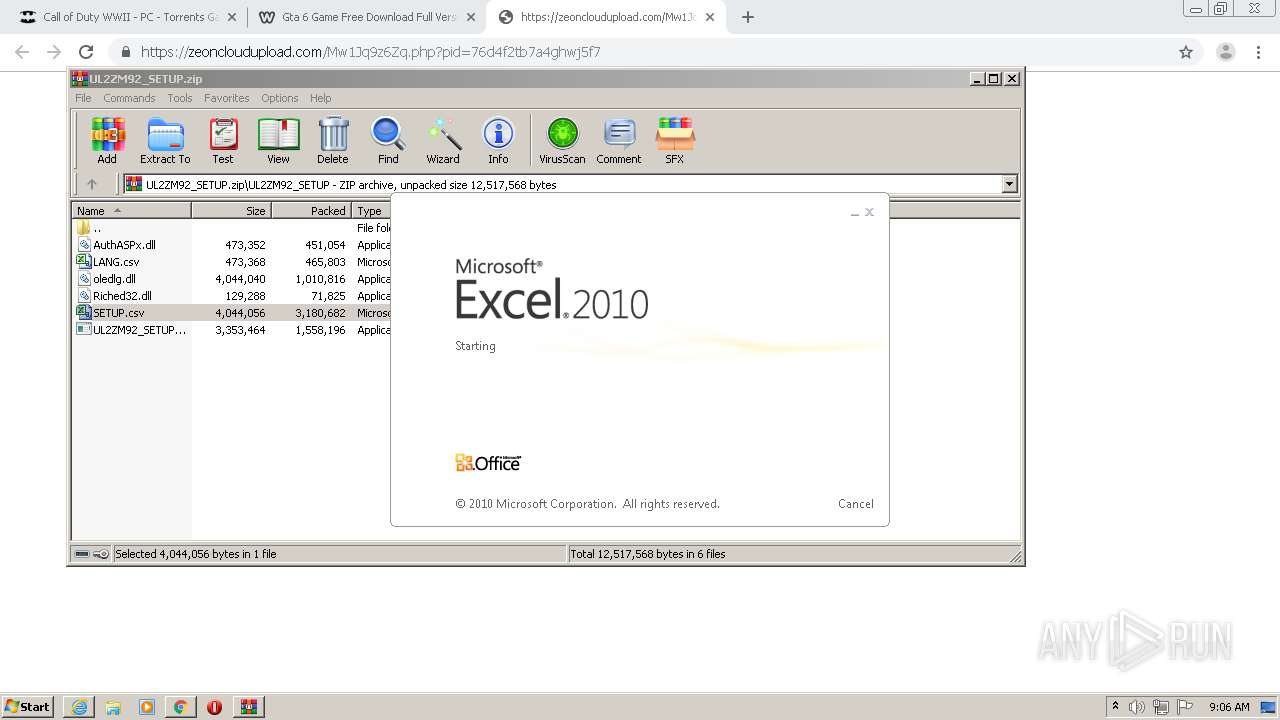1280x720 pixels.
Task: Switch to Gta 6 Game Free Download tab
Action: coord(367,17)
